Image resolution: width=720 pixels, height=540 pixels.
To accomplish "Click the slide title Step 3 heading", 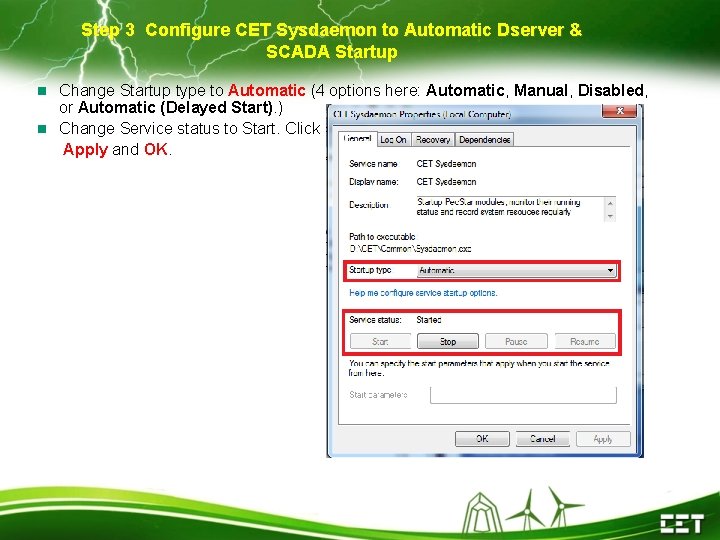I will coord(332,40).
